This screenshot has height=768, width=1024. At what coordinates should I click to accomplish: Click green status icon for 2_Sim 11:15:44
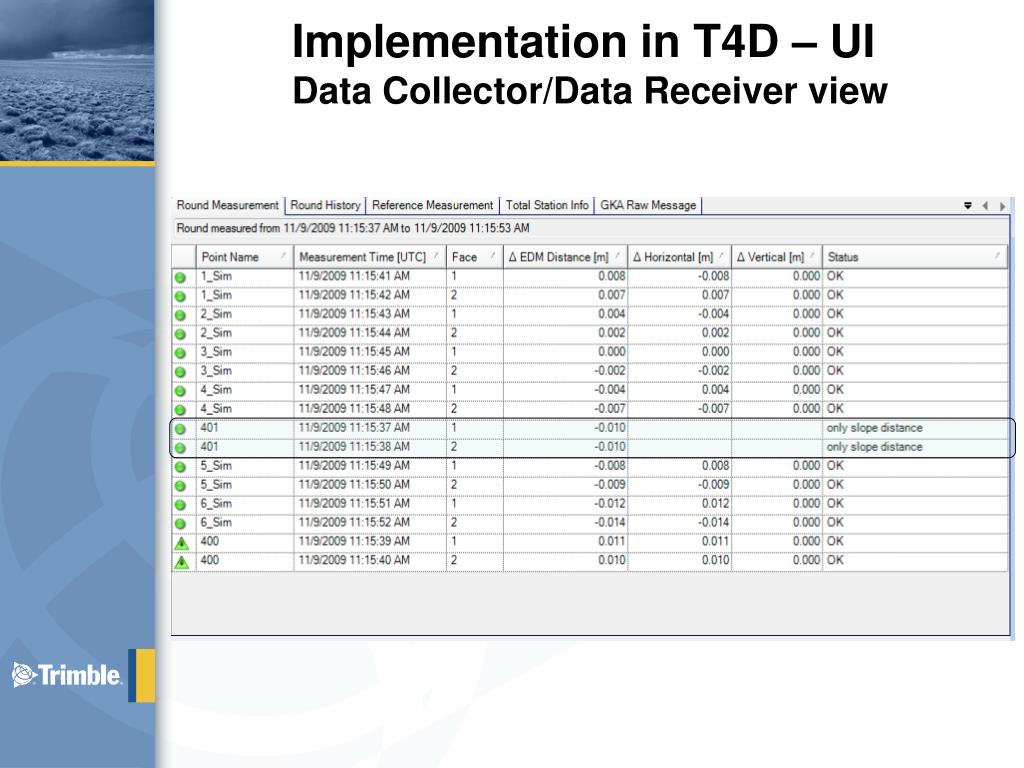(x=181, y=334)
